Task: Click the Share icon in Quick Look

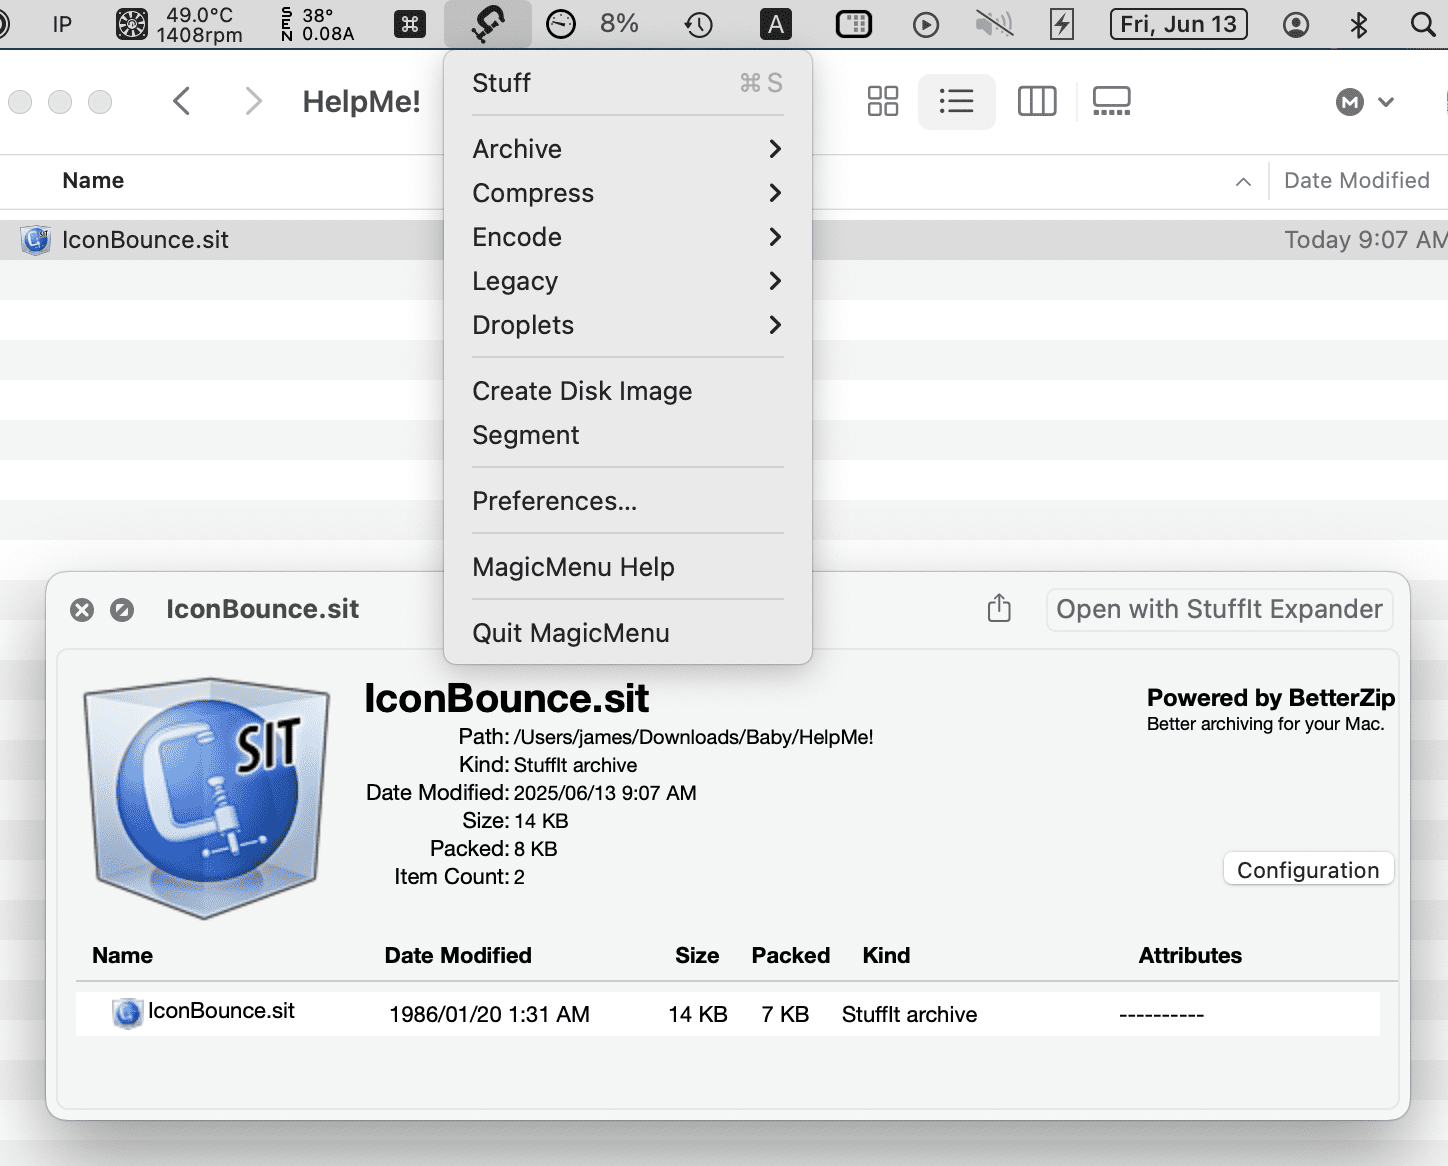Action: click(x=999, y=609)
